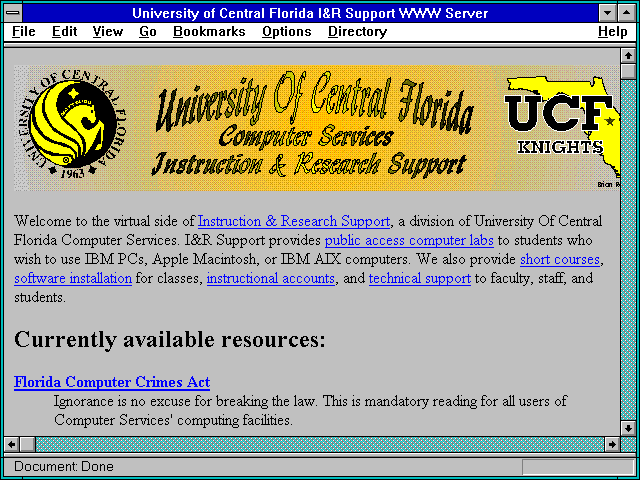The height and width of the screenshot is (480, 640).
Task: Follow the Instruction & Research Support link
Action: click(294, 221)
